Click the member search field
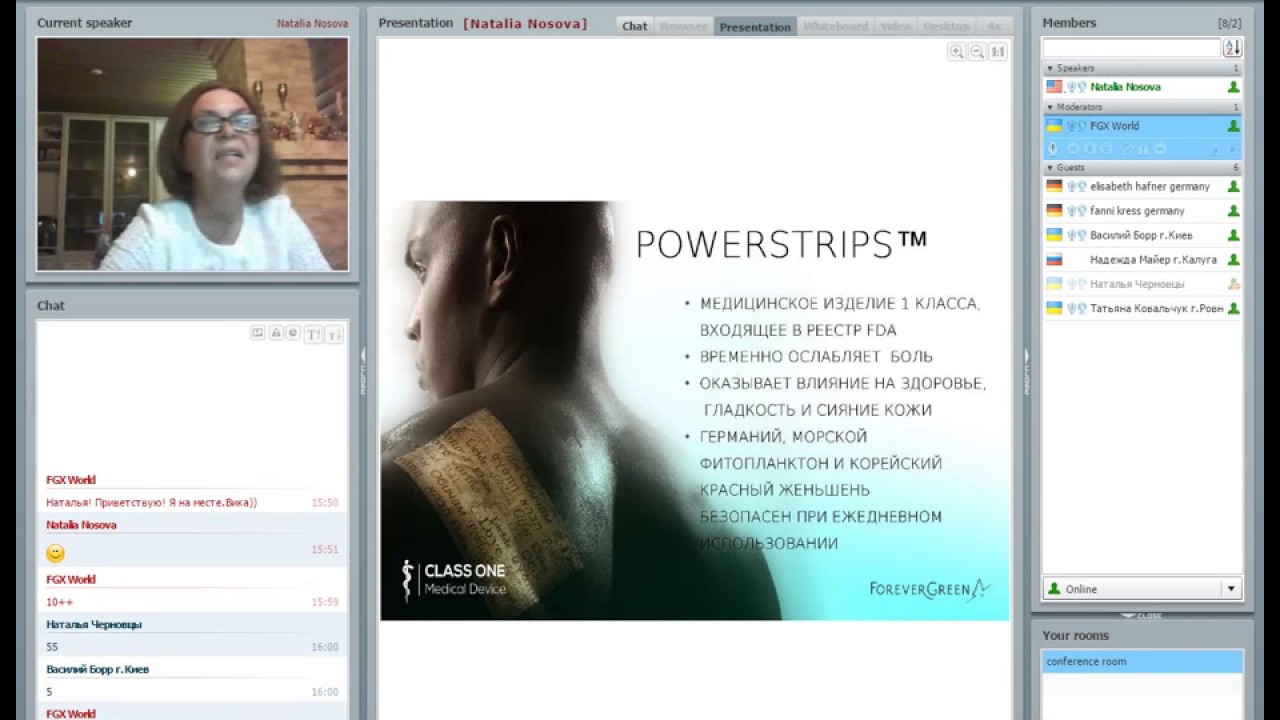This screenshot has width=1280, height=720. (1131, 48)
